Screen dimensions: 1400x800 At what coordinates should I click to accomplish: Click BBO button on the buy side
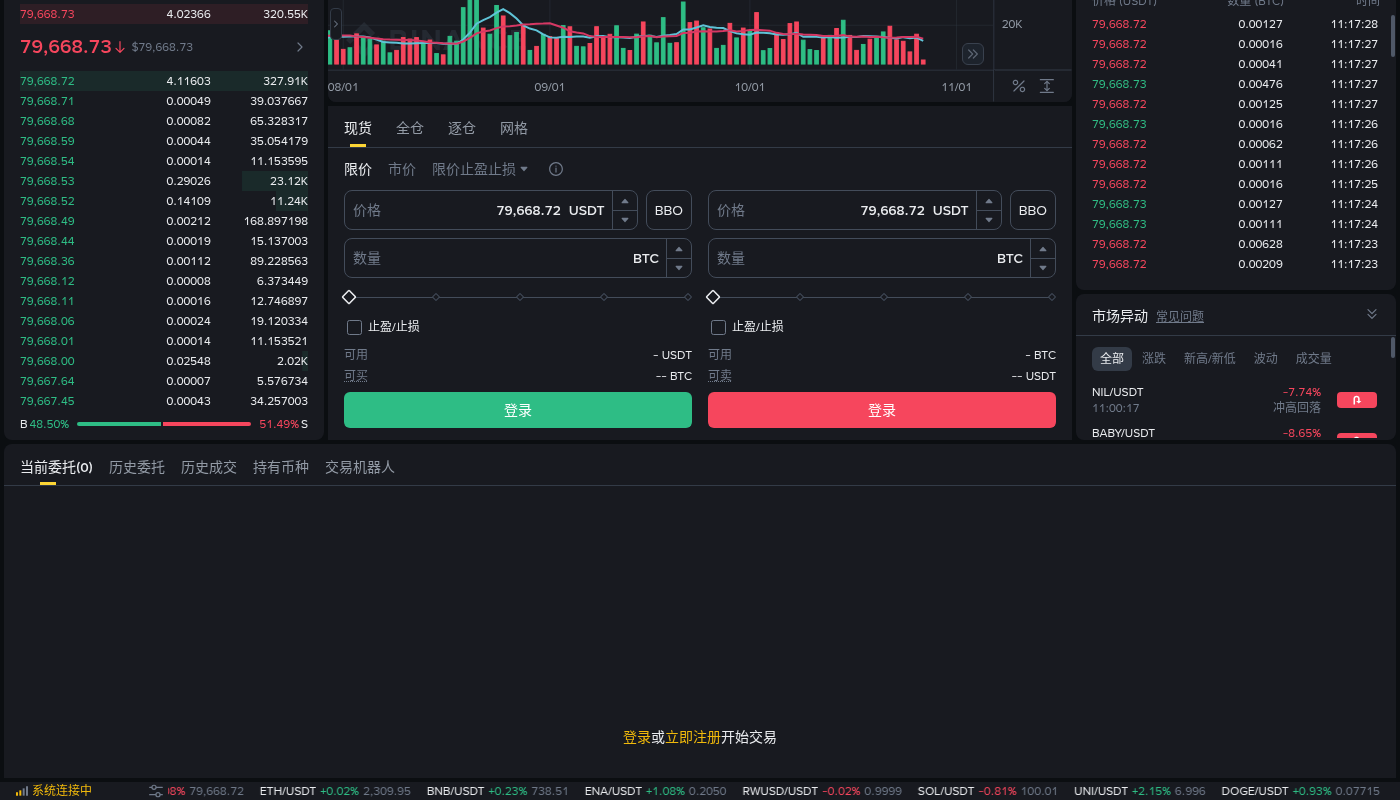[x=669, y=210]
